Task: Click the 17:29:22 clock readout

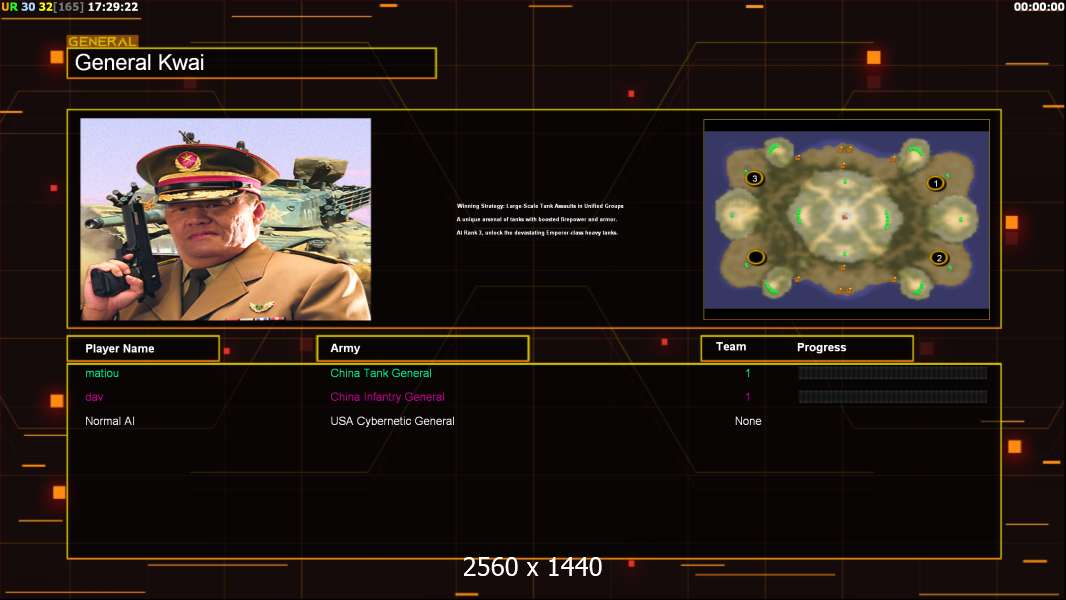Action: point(113,7)
